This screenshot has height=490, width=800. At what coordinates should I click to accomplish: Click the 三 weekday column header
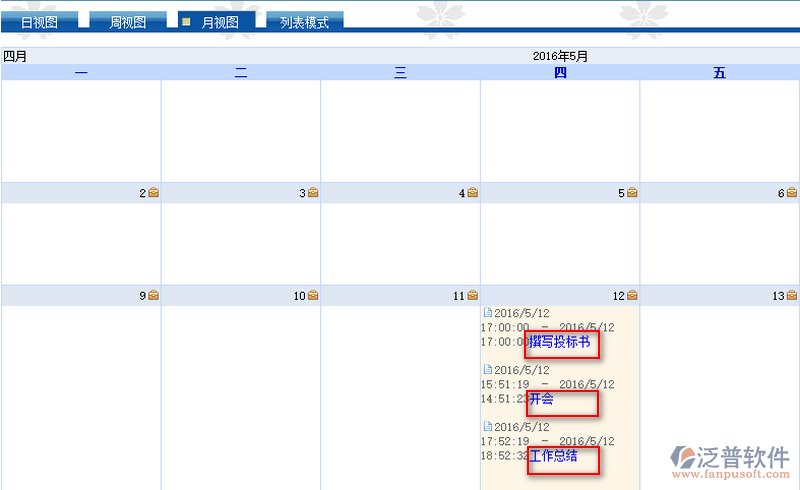tap(401, 72)
